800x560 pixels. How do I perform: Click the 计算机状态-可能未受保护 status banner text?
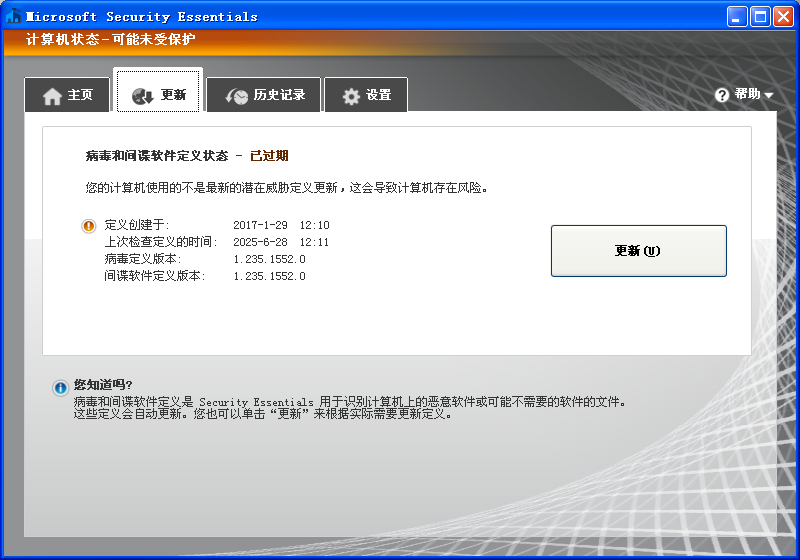[110, 39]
